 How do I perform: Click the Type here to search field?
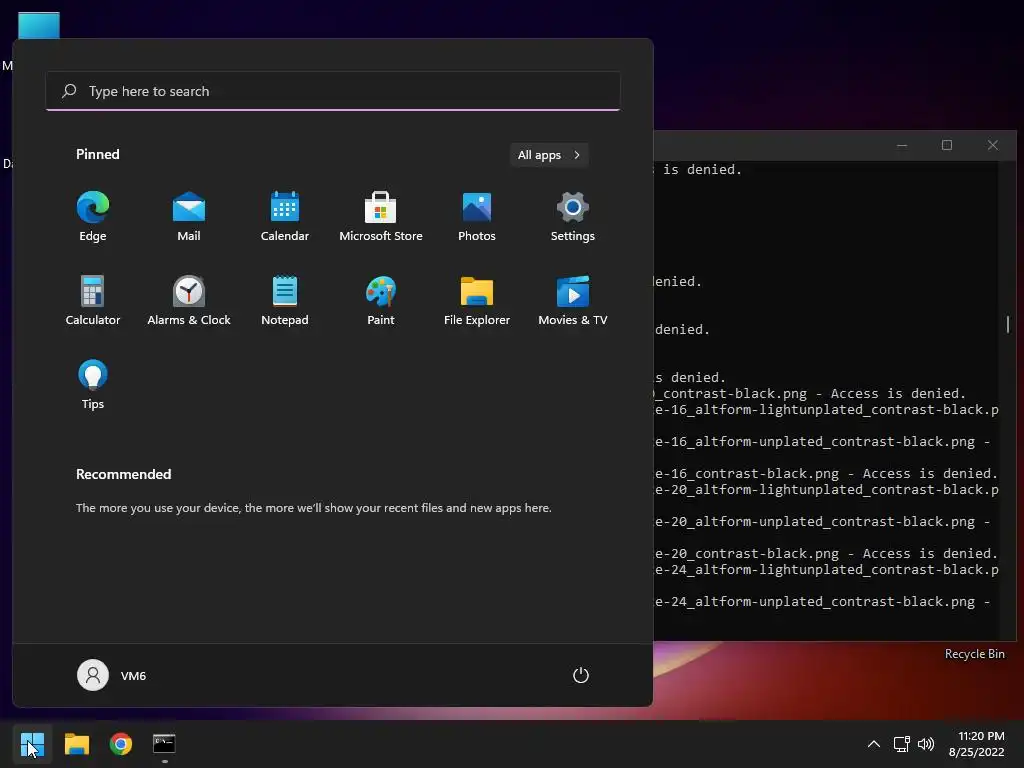333,91
